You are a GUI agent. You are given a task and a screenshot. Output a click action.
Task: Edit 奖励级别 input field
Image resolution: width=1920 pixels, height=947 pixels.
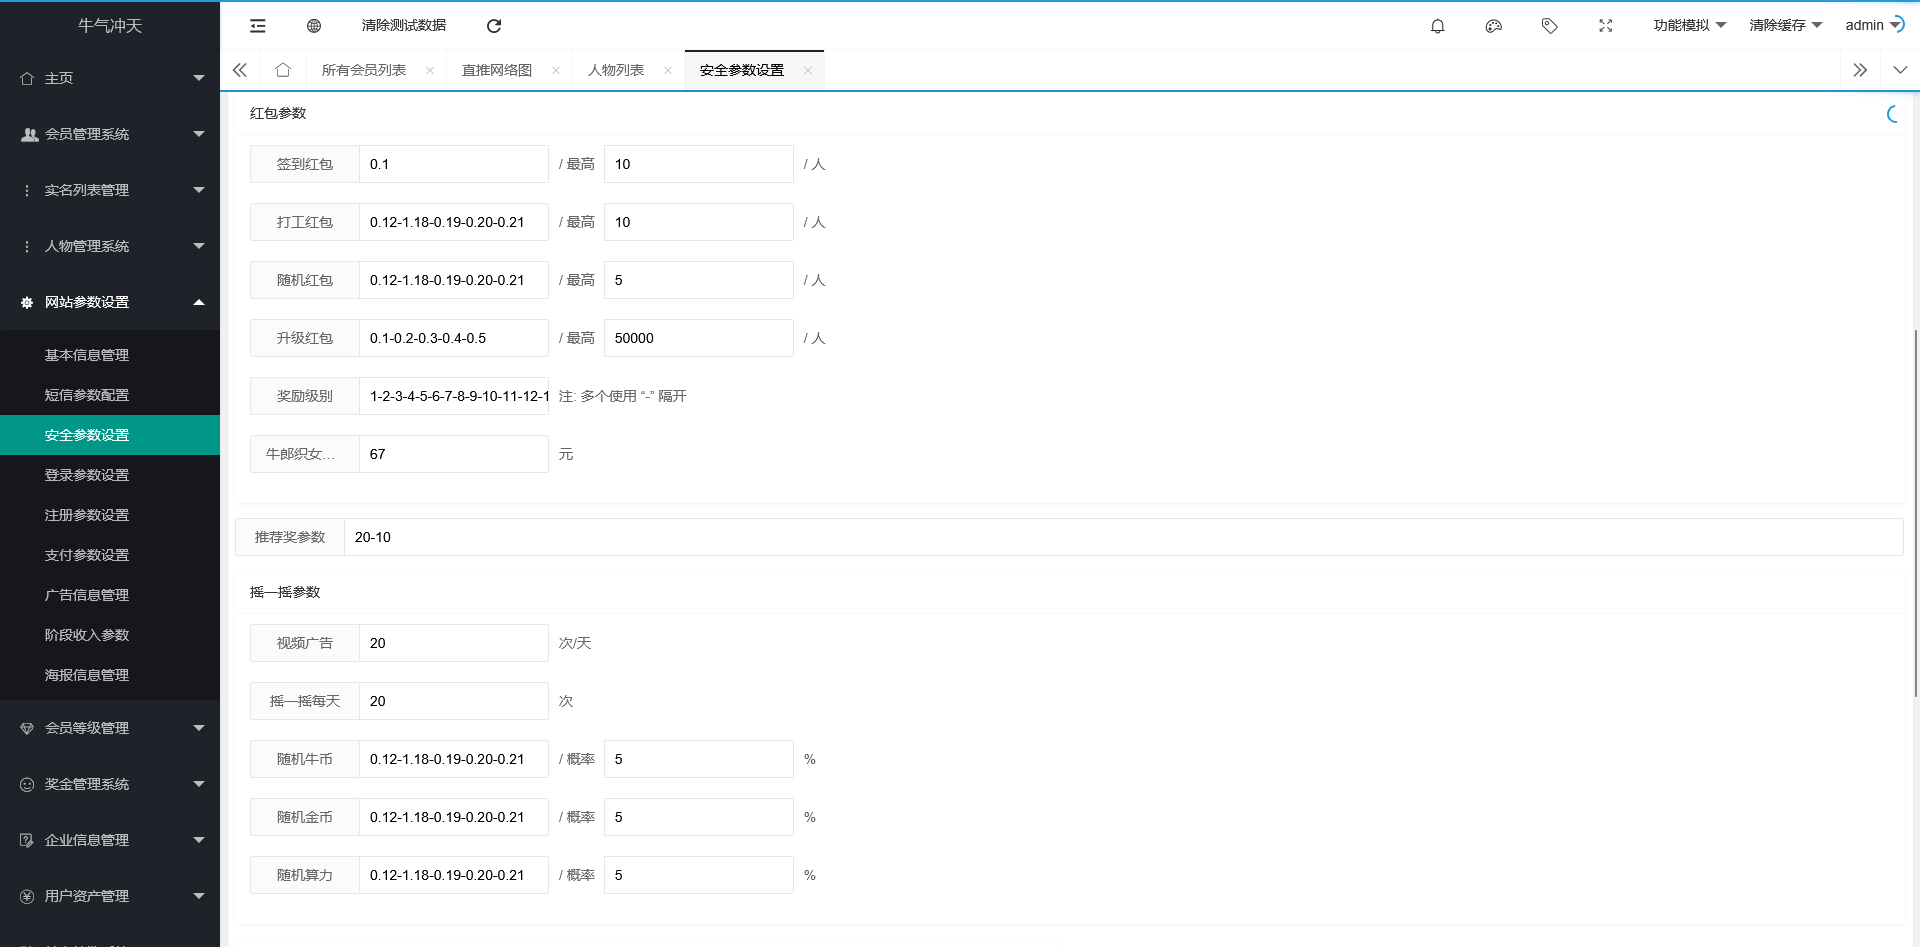454,396
